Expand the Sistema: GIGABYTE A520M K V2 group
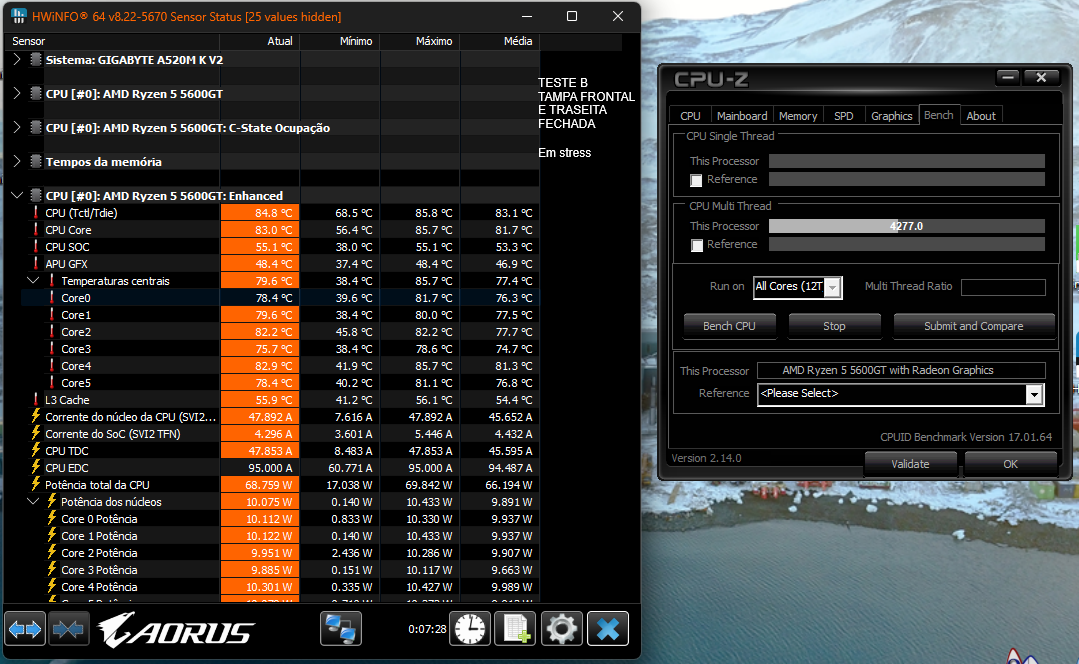 [17, 60]
